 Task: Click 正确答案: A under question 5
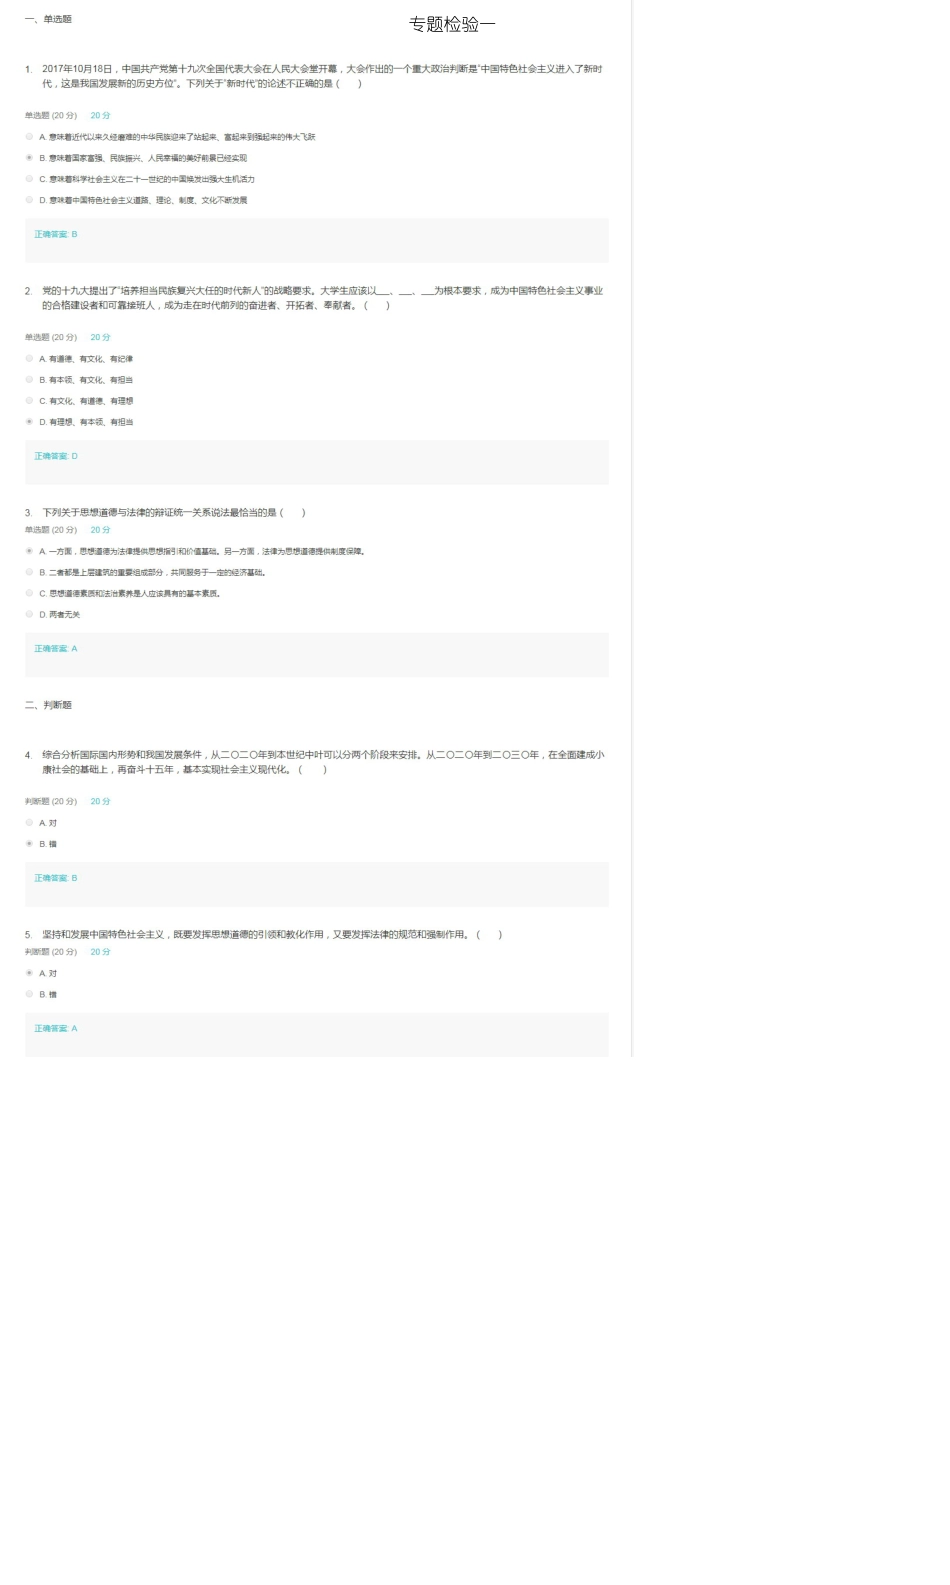click(56, 1029)
